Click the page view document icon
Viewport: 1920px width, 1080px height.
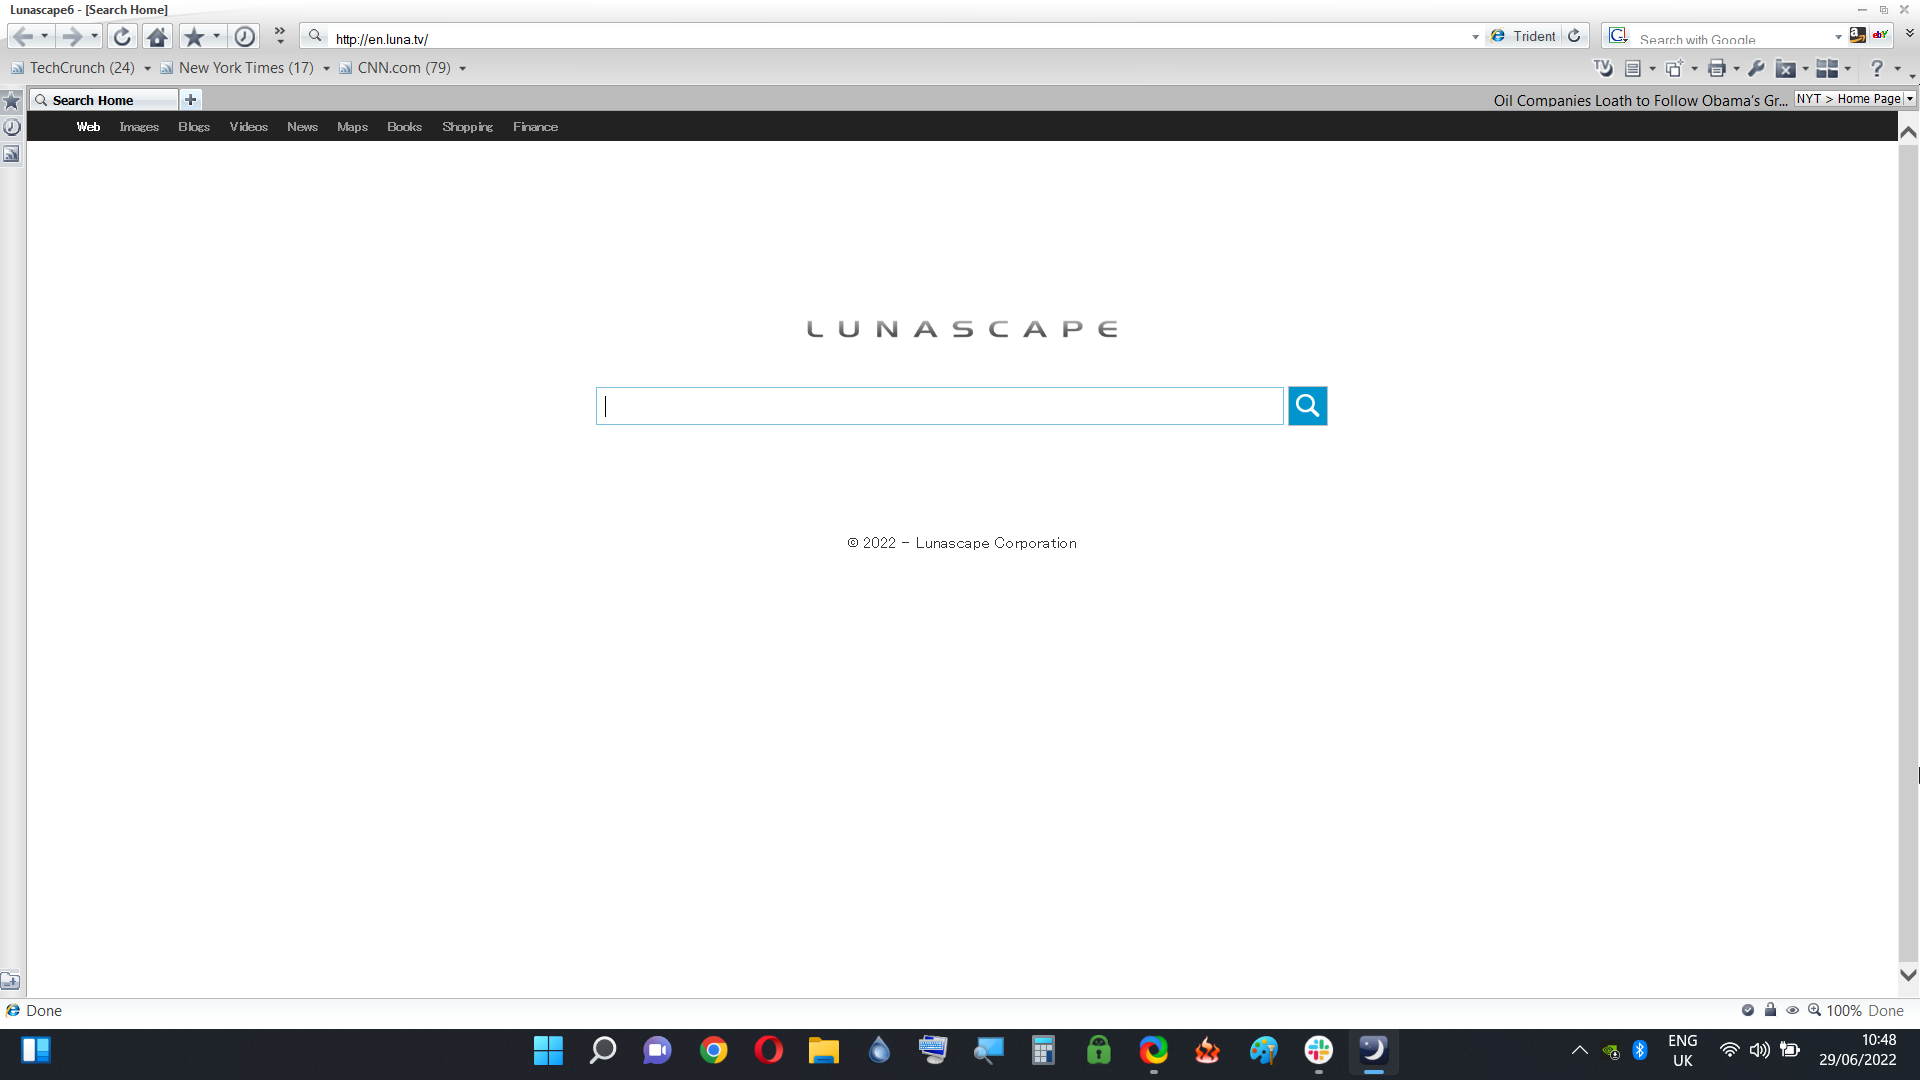click(1633, 68)
